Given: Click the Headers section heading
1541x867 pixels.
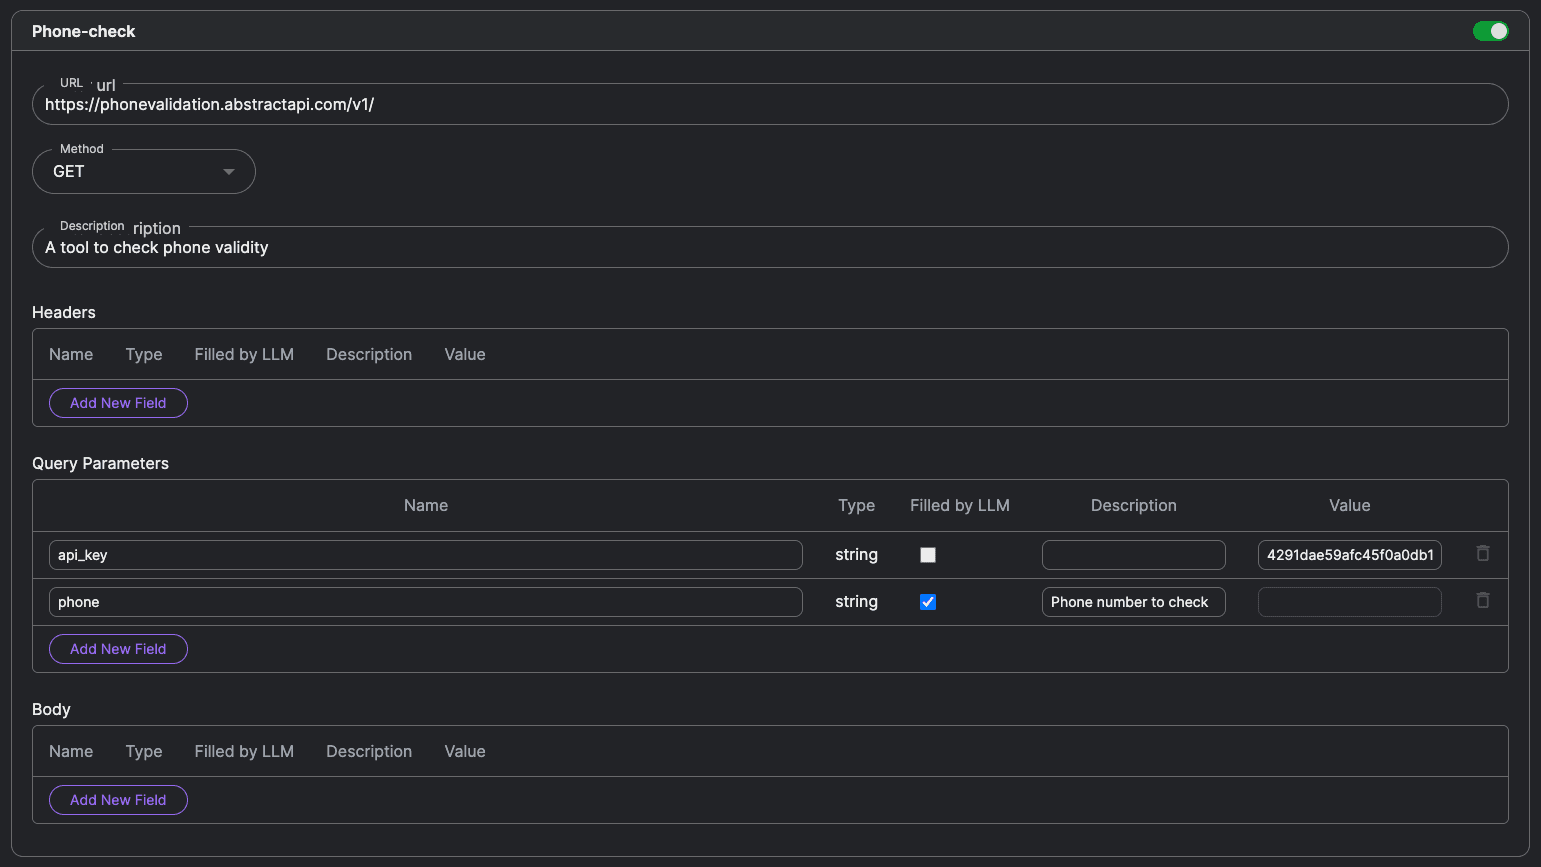Looking at the screenshot, I should (x=63, y=312).
